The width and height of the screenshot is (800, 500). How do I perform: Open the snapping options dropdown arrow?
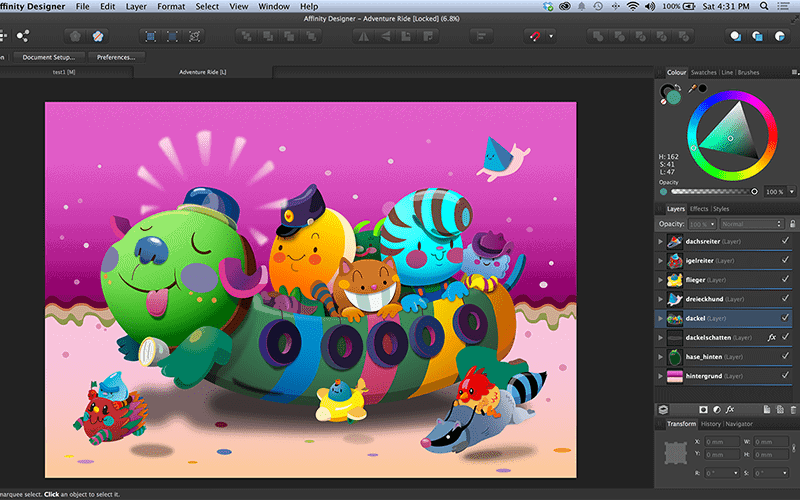551,36
